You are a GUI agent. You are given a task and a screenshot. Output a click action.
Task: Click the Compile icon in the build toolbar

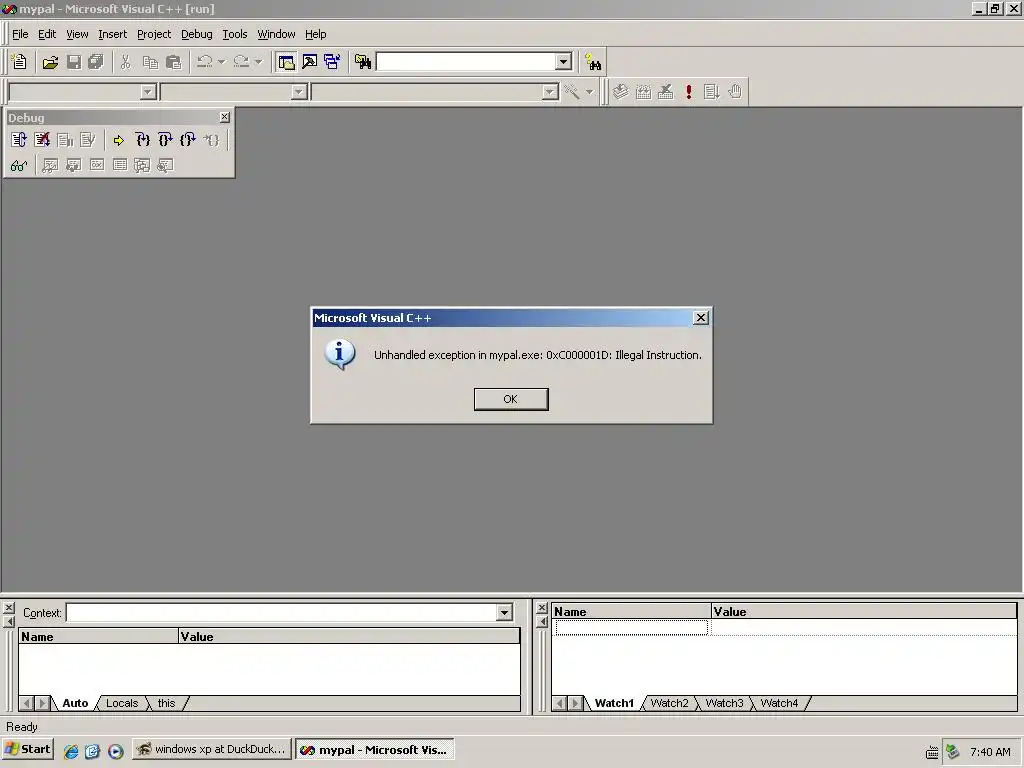[x=620, y=92]
